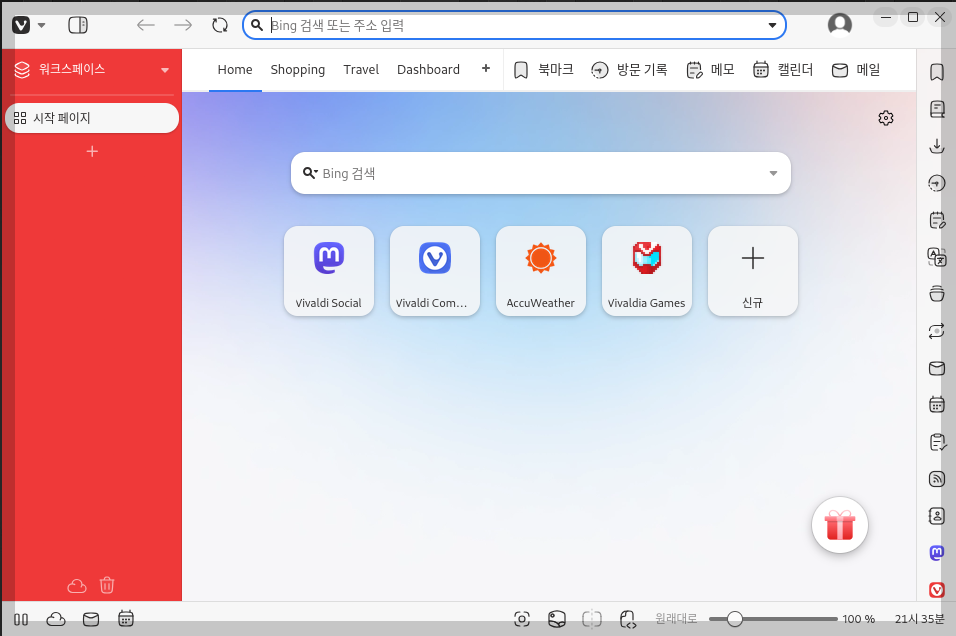Open the Vivaldi Community speed dial
The height and width of the screenshot is (636, 956).
point(435,271)
